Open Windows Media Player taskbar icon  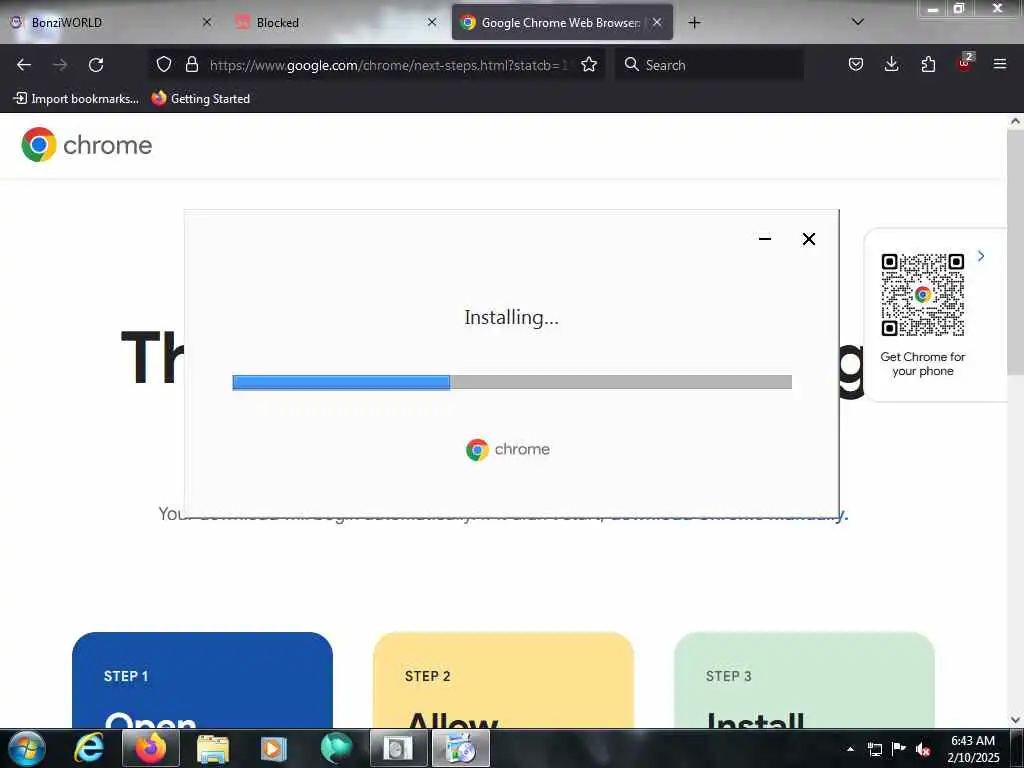click(x=274, y=748)
